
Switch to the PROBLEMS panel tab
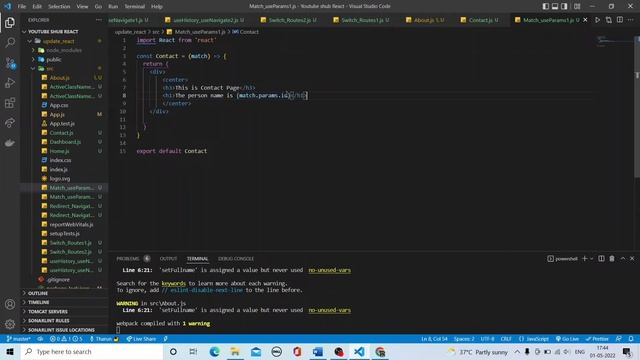[x=133, y=258]
